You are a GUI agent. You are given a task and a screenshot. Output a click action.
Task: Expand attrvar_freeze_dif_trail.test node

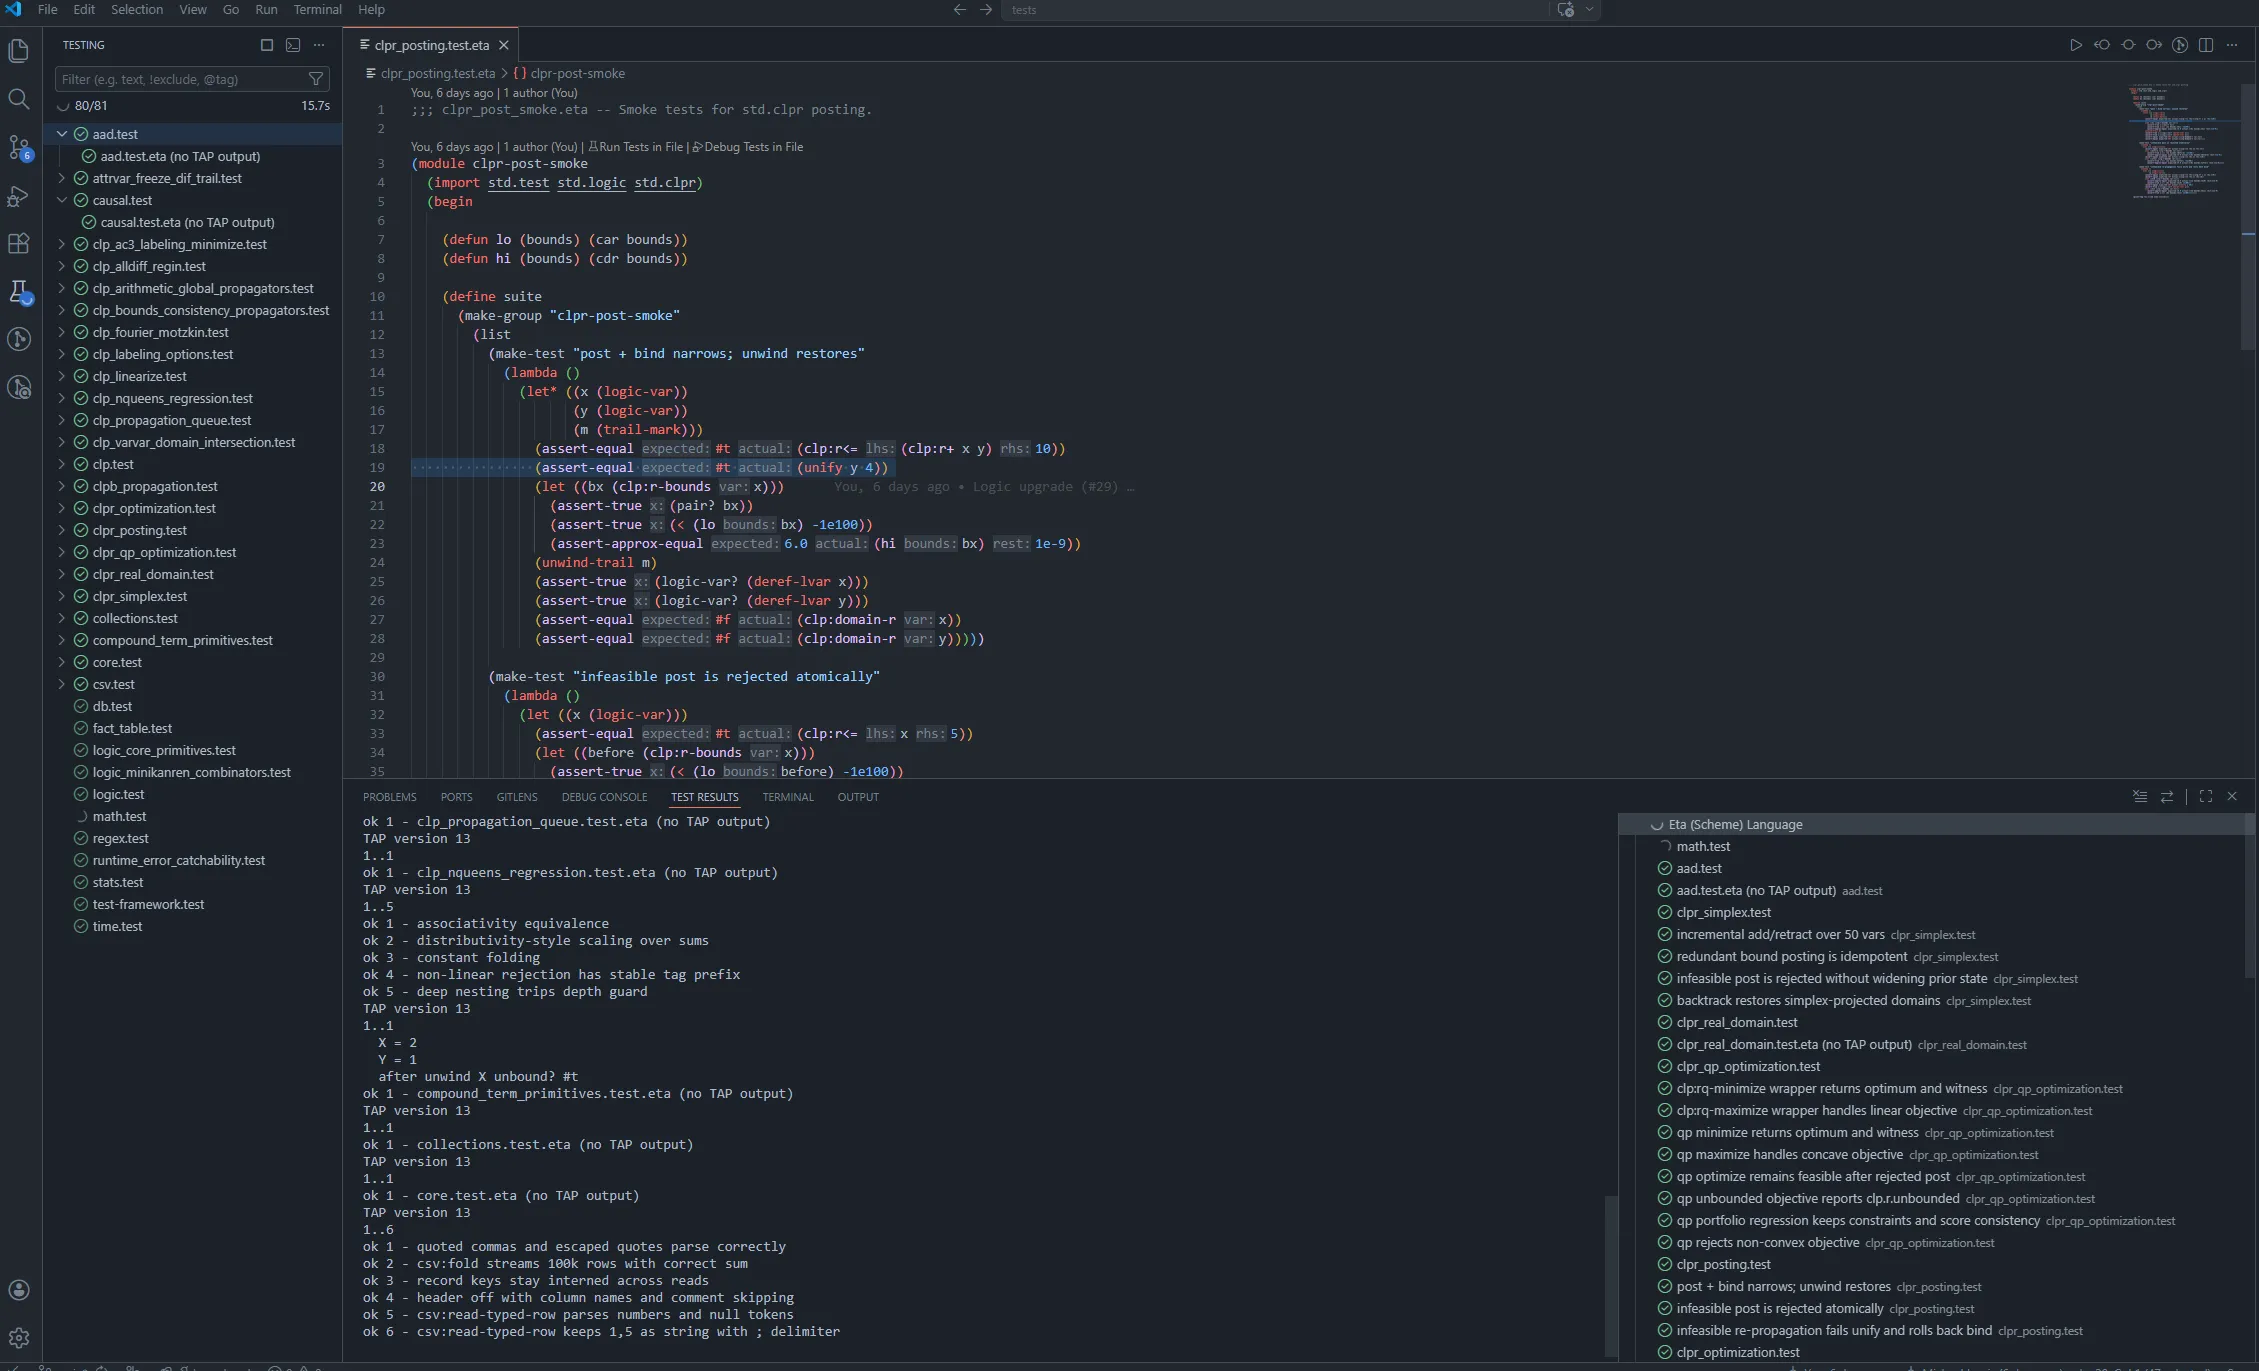[x=62, y=178]
